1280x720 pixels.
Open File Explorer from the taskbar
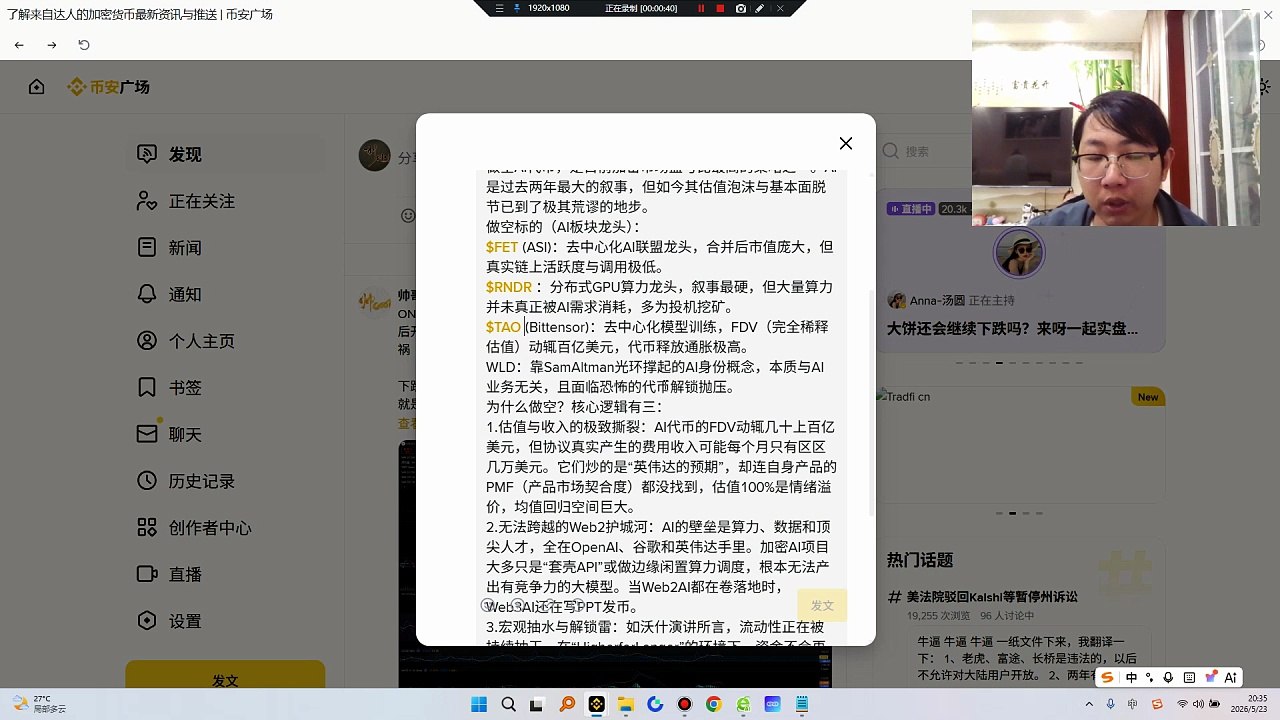[625, 705]
